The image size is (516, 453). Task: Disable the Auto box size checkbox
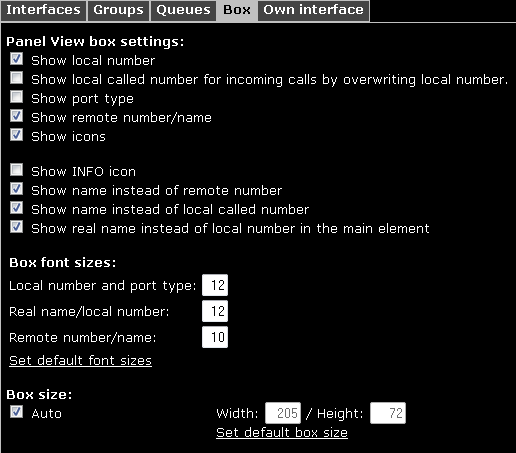coord(16,412)
